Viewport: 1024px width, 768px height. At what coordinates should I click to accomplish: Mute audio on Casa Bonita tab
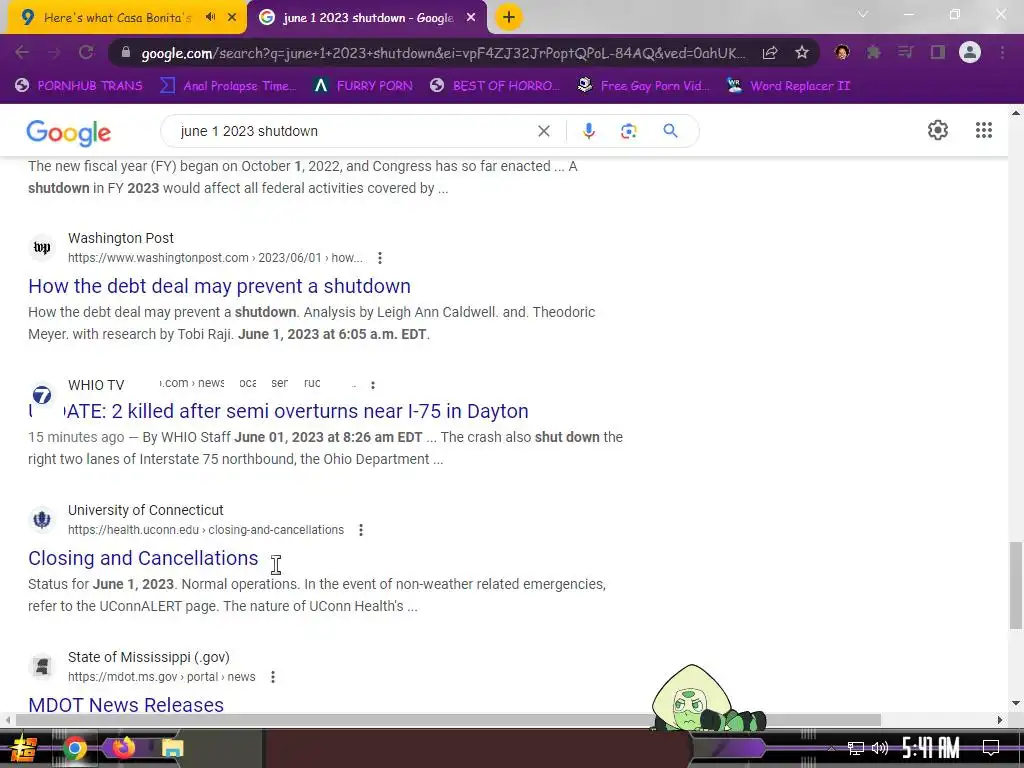[x=210, y=17]
